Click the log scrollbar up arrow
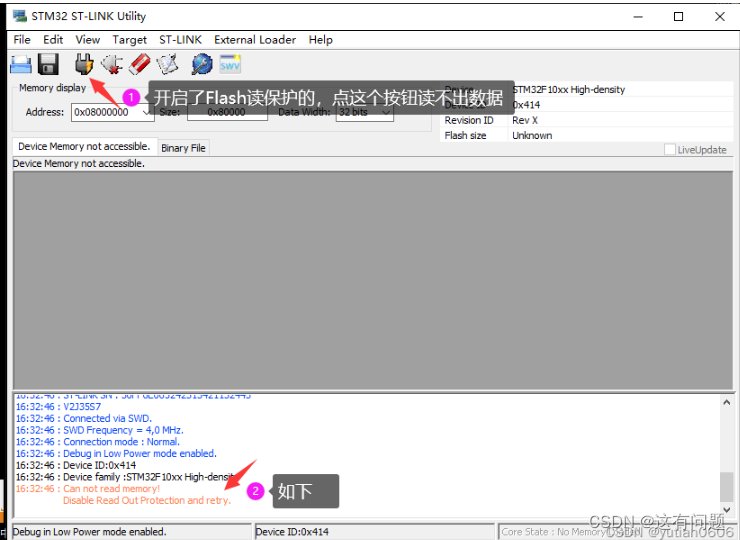 726,403
